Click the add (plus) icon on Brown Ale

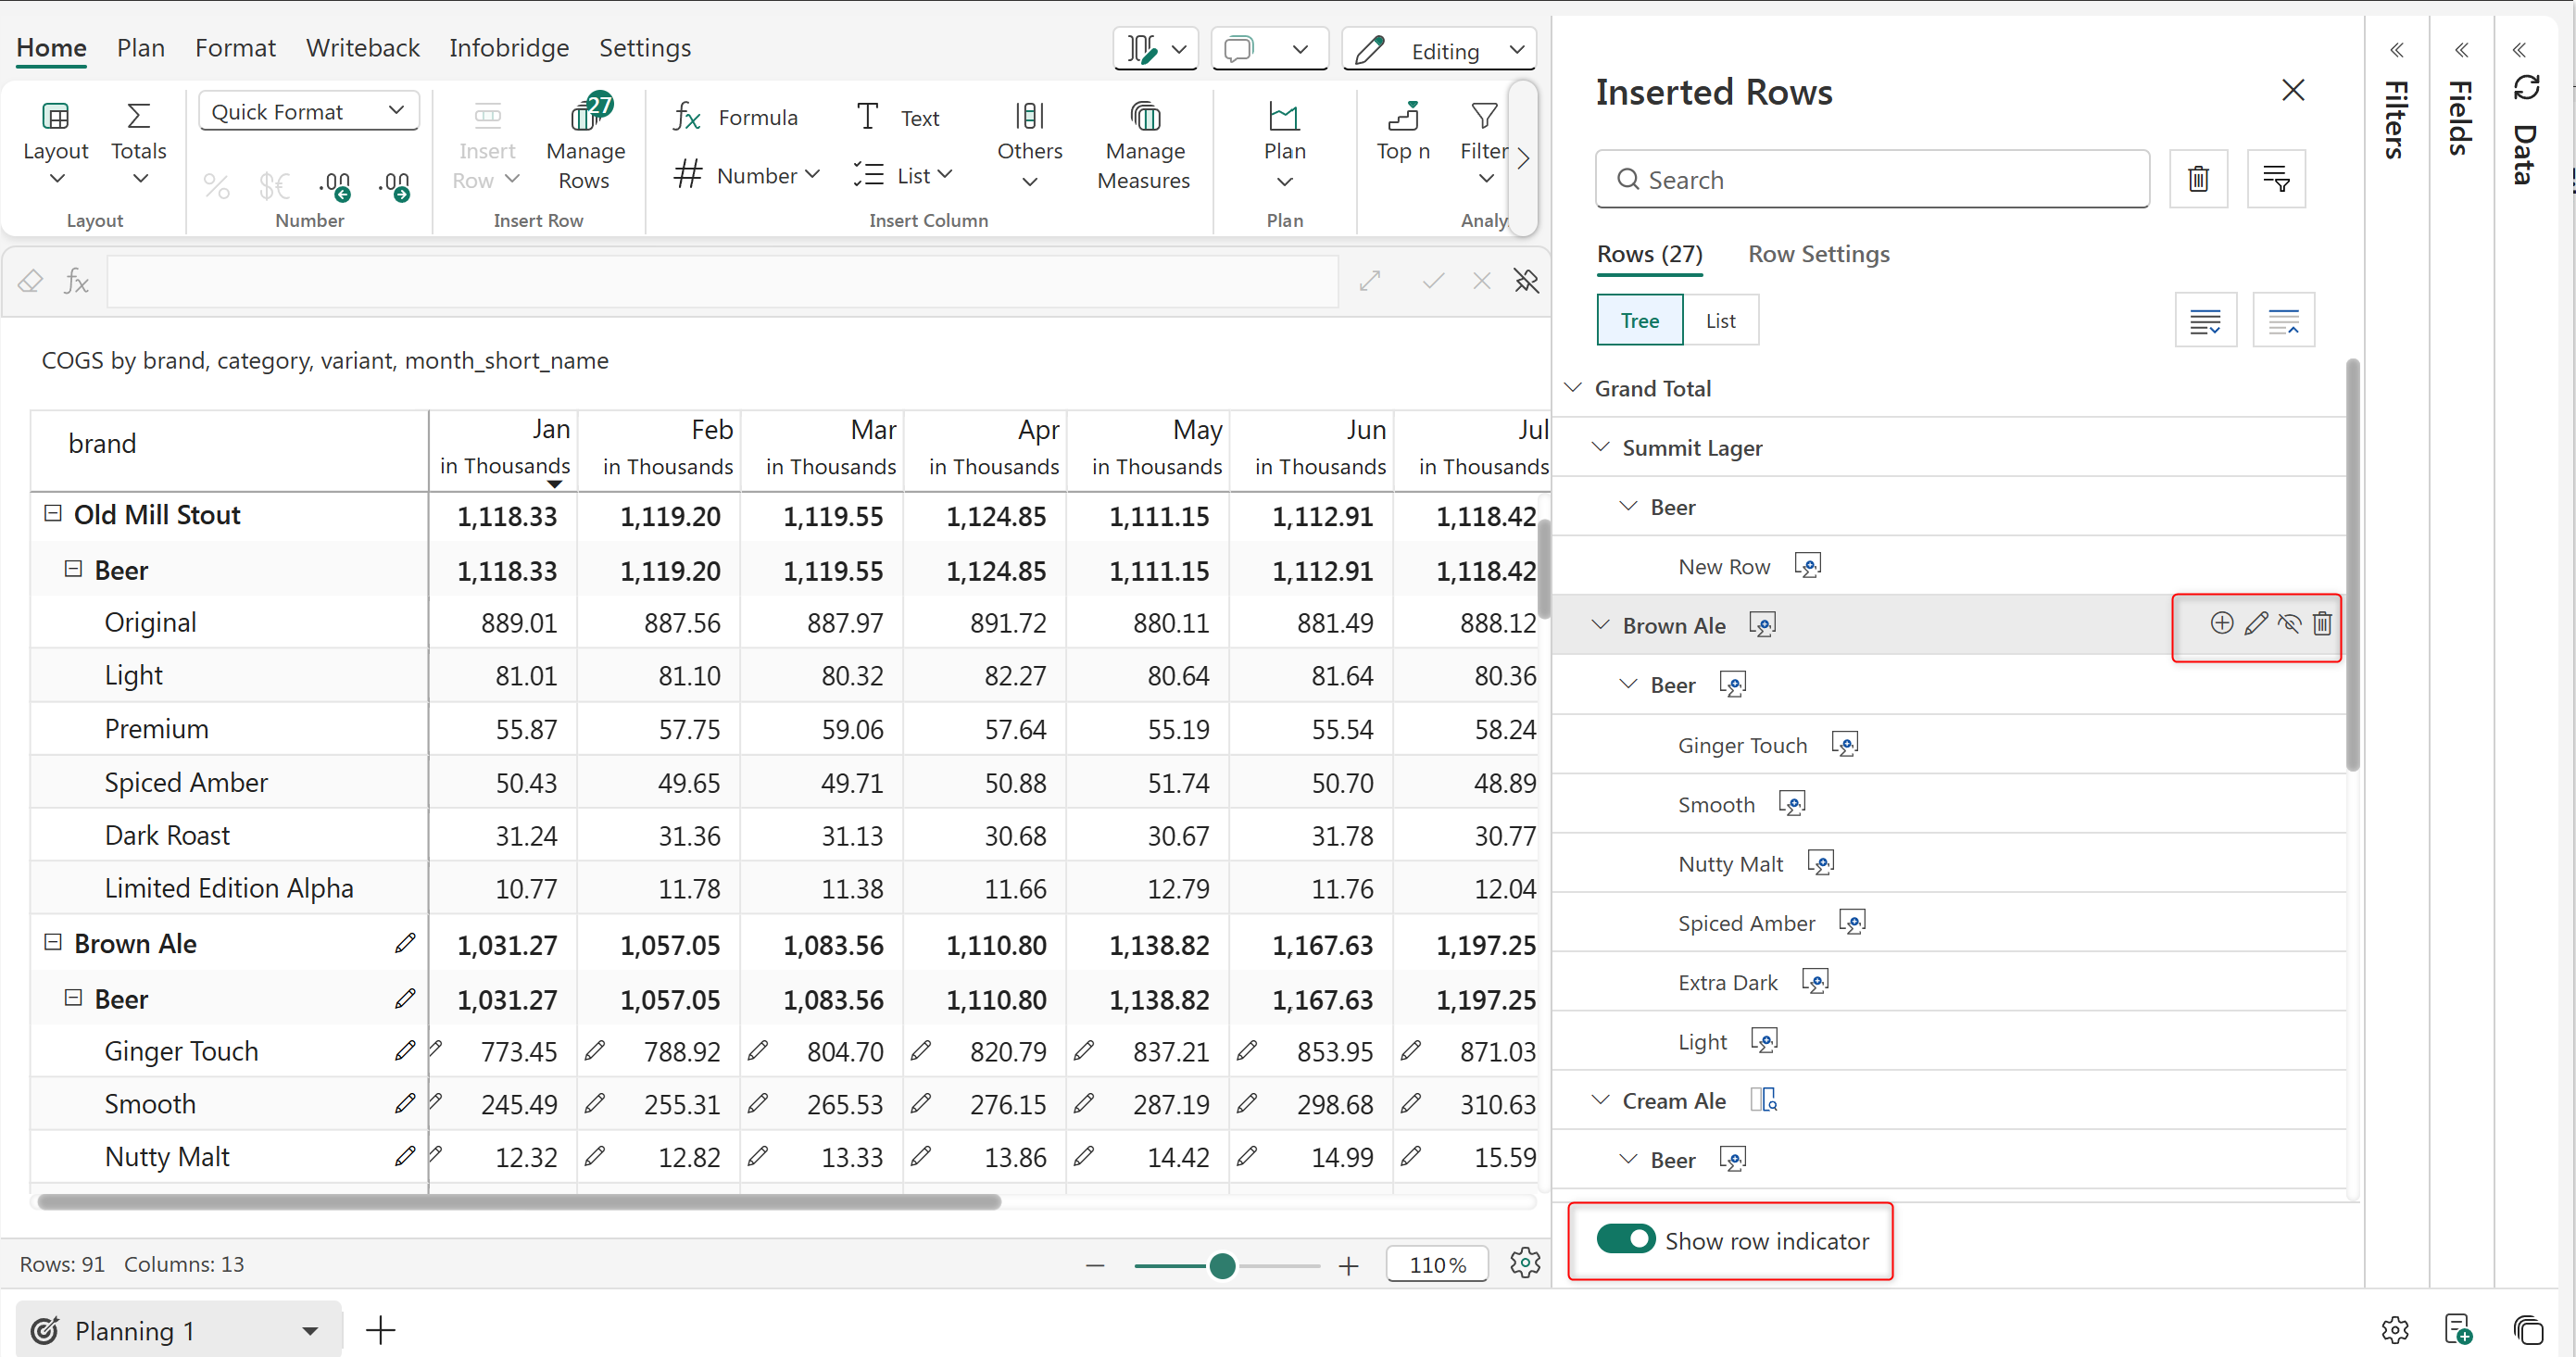pos(2221,624)
